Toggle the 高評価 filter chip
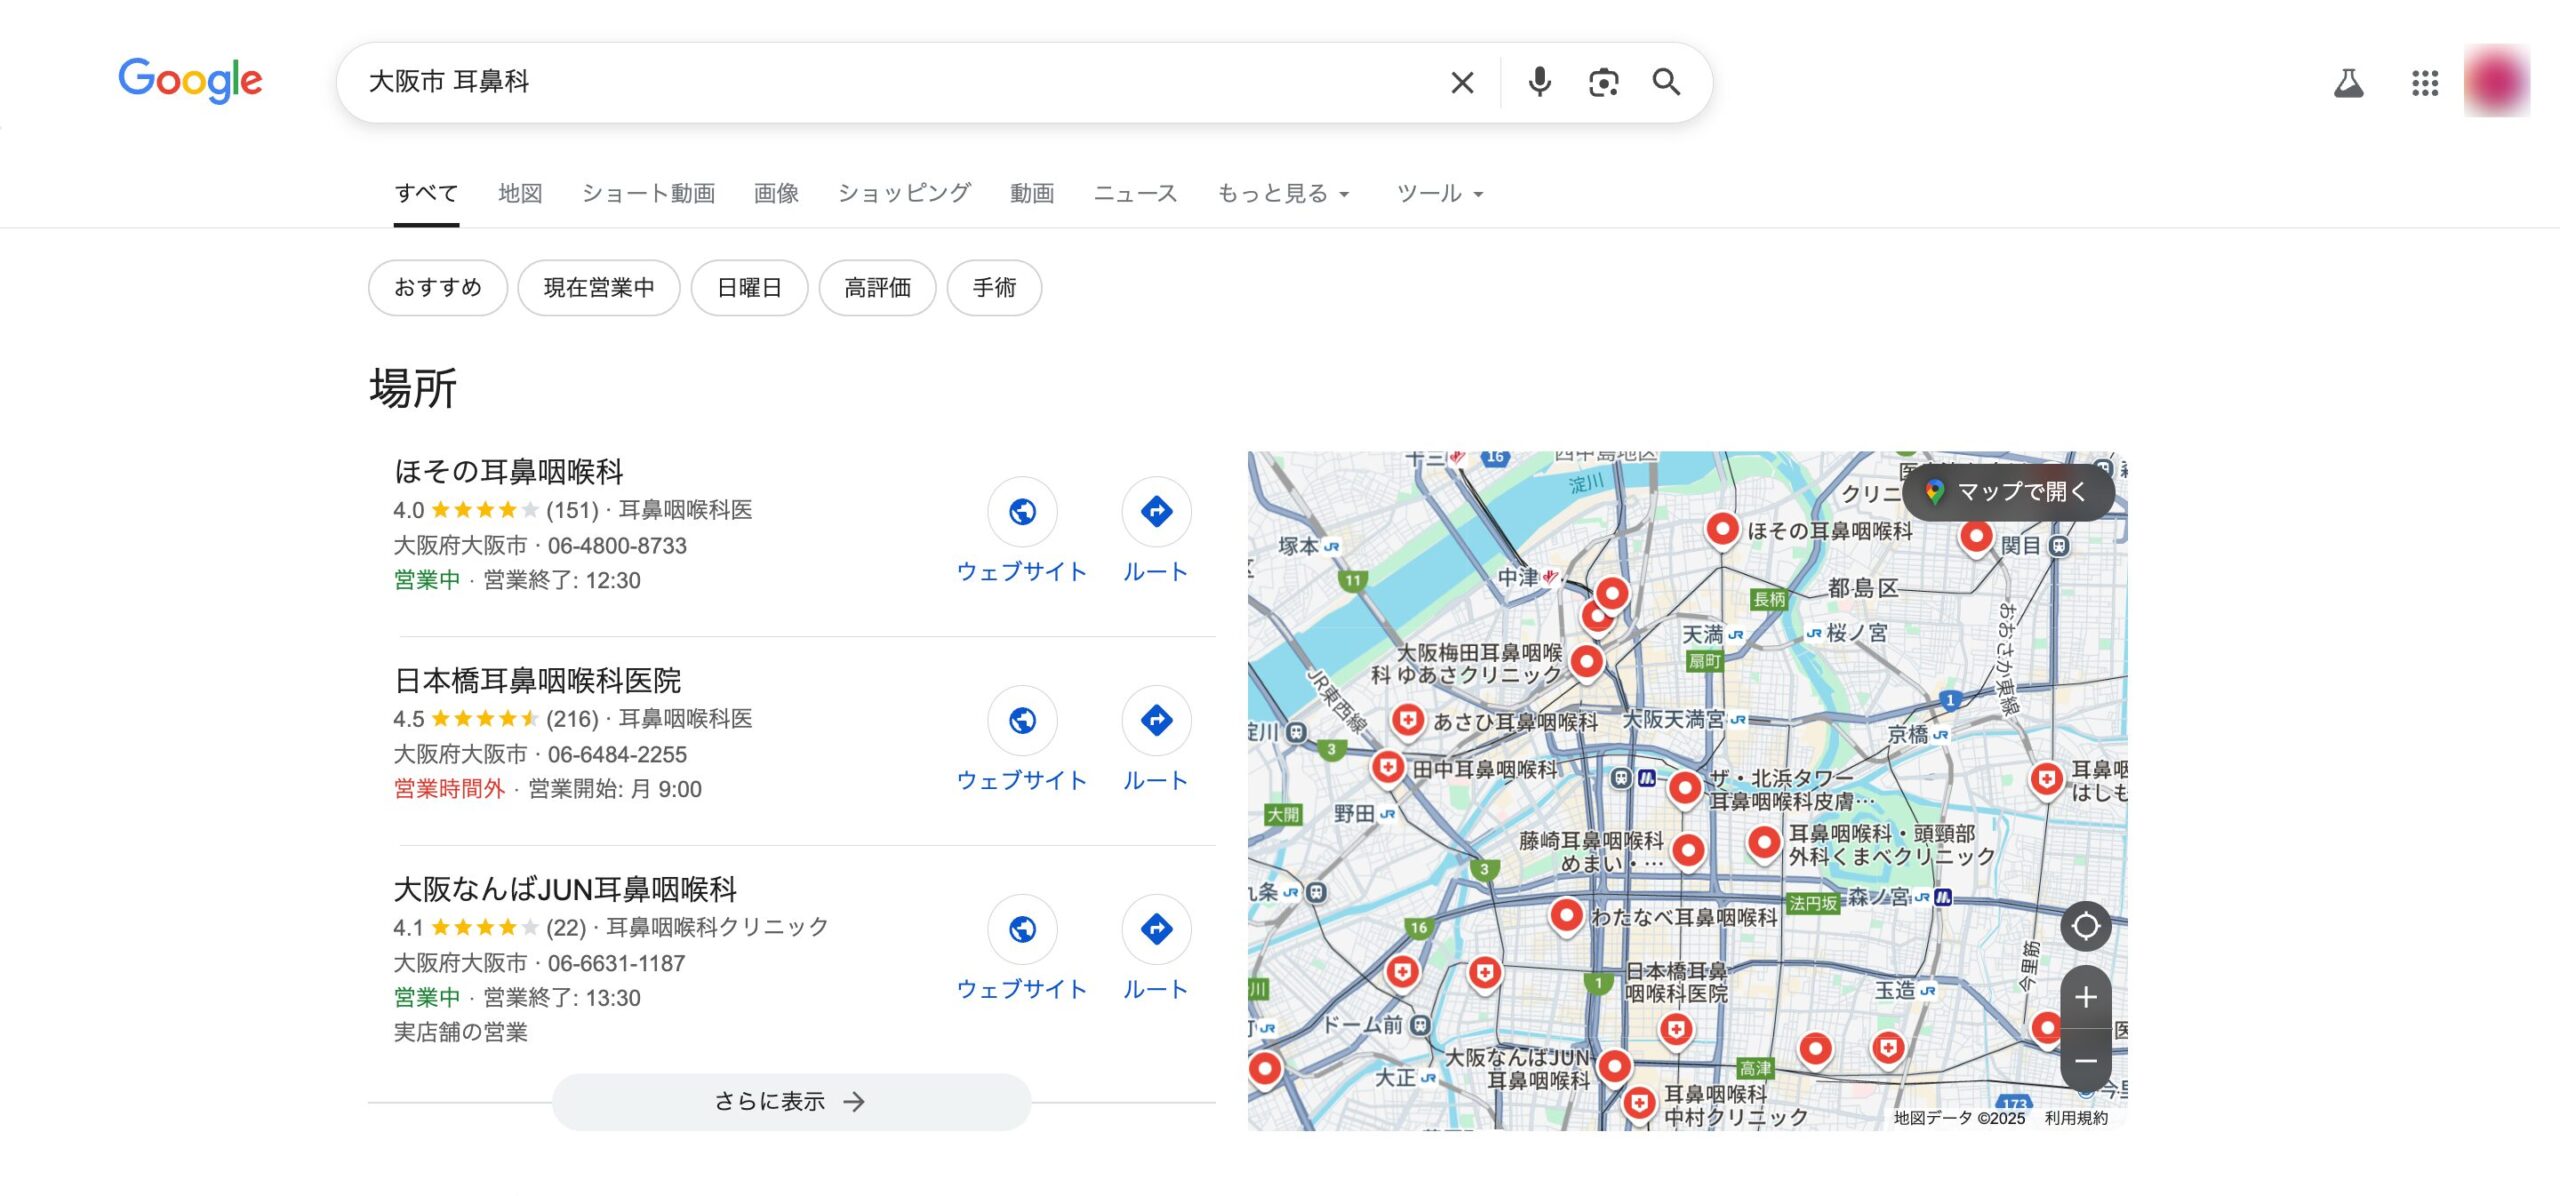This screenshot has width=2560, height=1196. (x=877, y=288)
